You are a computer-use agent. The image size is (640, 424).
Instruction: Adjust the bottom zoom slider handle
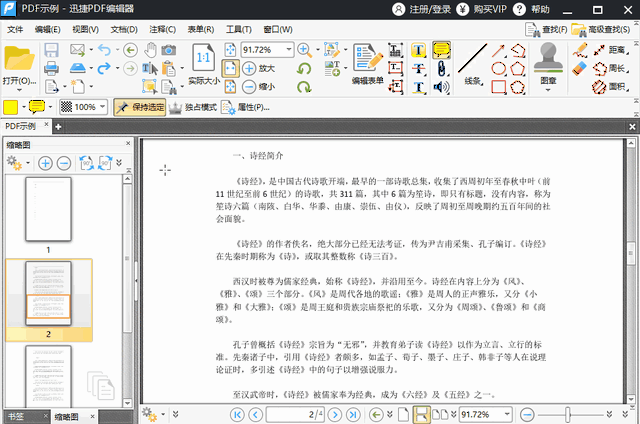(x=568, y=415)
